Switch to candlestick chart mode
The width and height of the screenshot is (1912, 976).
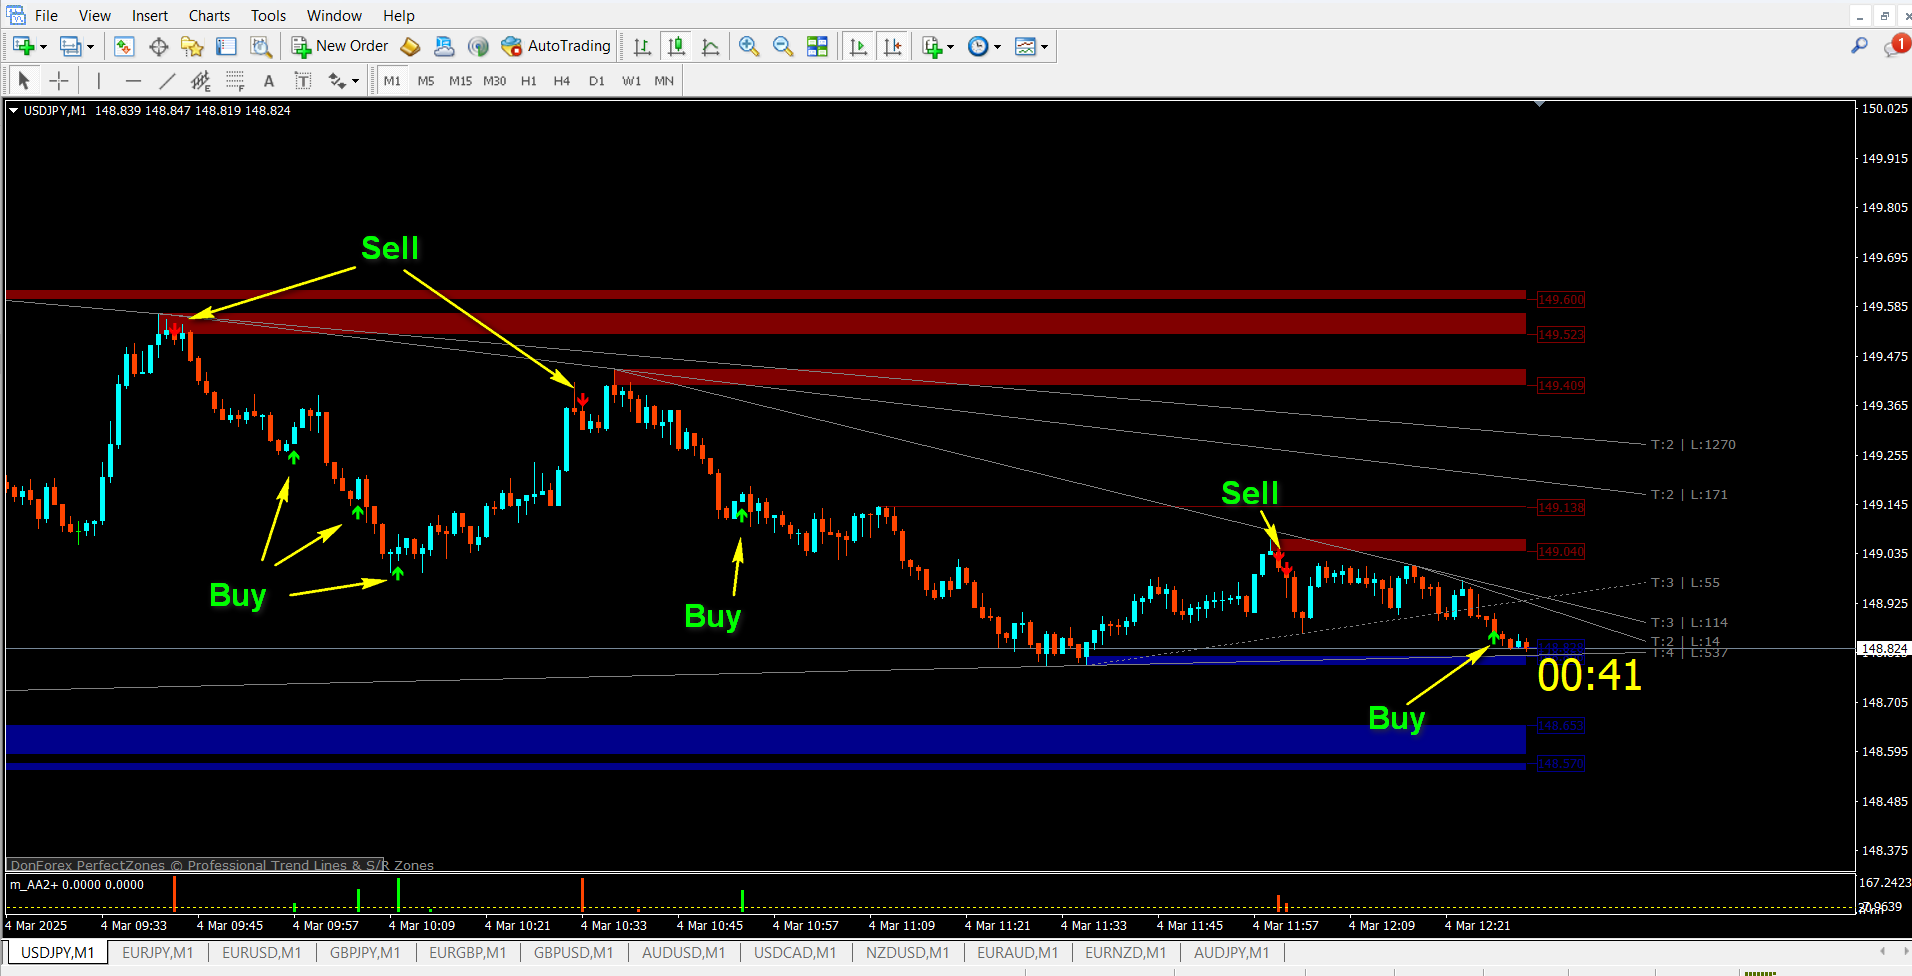[x=676, y=46]
